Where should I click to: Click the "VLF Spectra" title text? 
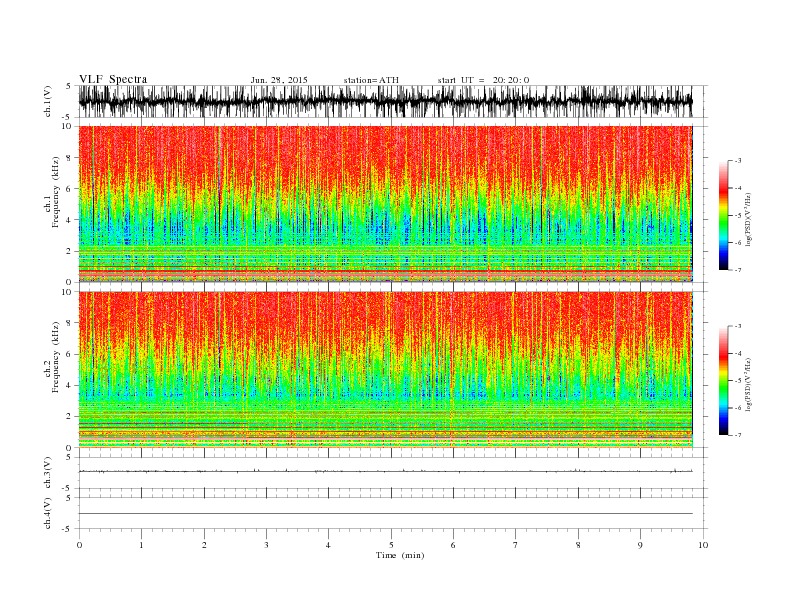click(x=113, y=79)
